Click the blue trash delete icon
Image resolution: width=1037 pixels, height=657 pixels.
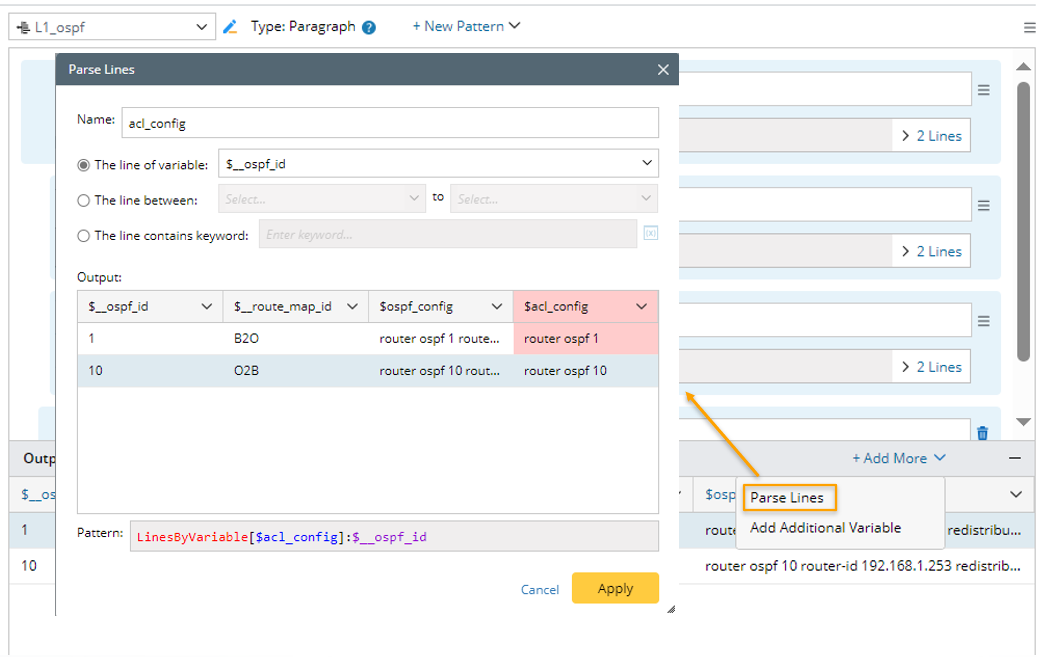click(x=982, y=432)
